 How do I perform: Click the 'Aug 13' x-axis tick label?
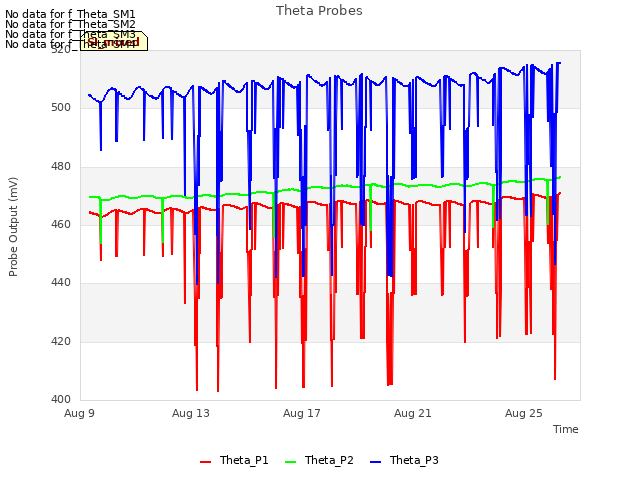191,413
